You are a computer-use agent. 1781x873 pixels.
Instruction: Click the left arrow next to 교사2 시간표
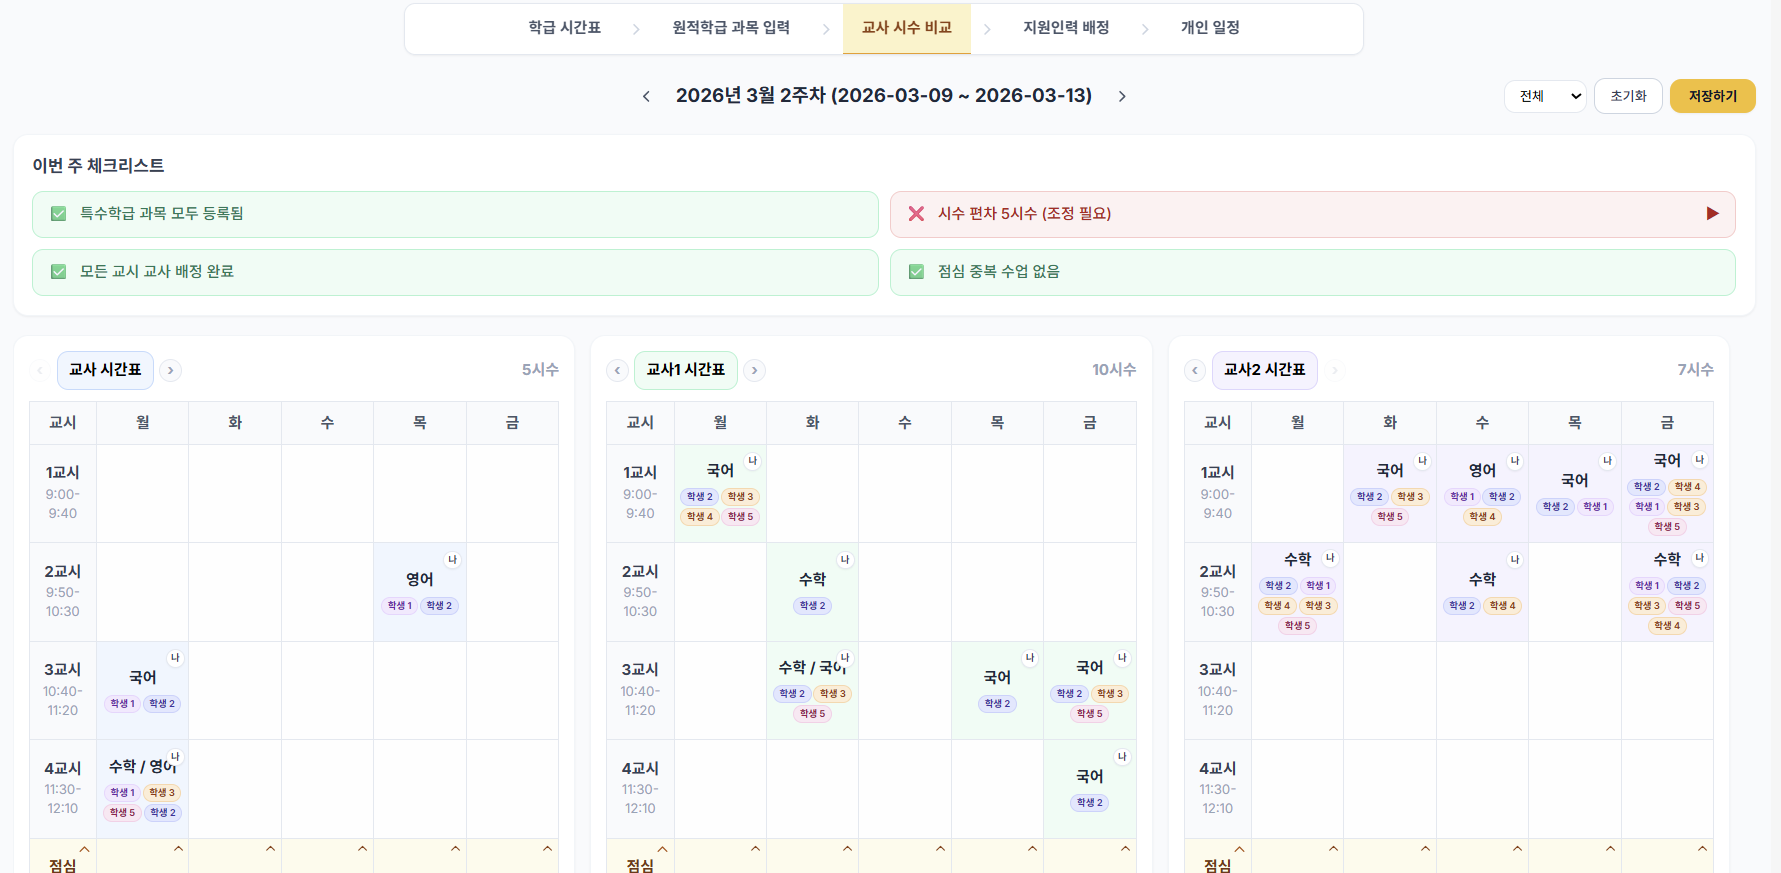tap(1195, 370)
